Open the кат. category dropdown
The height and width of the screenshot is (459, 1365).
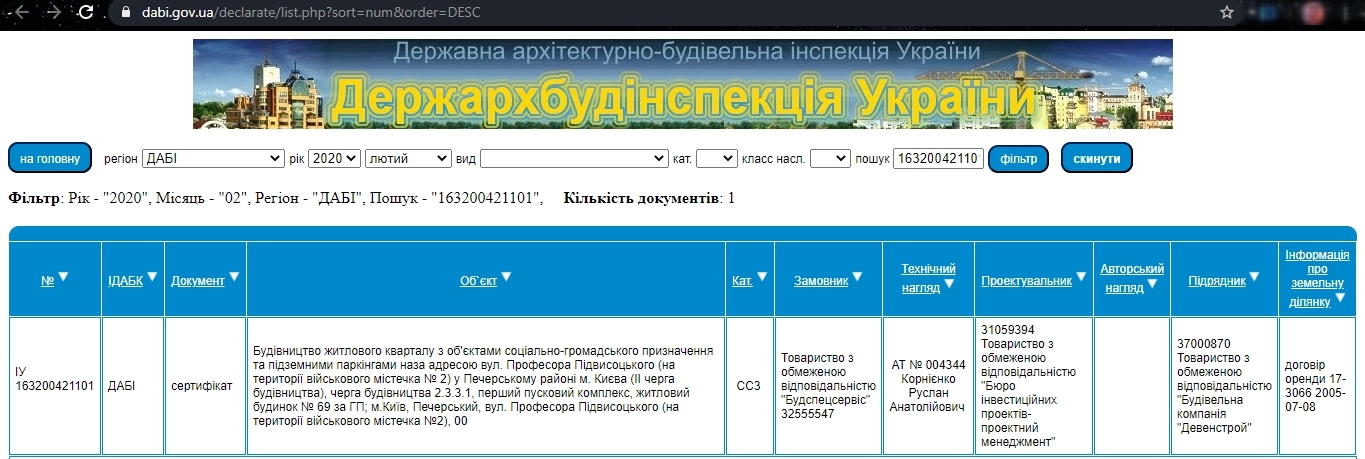click(716, 158)
